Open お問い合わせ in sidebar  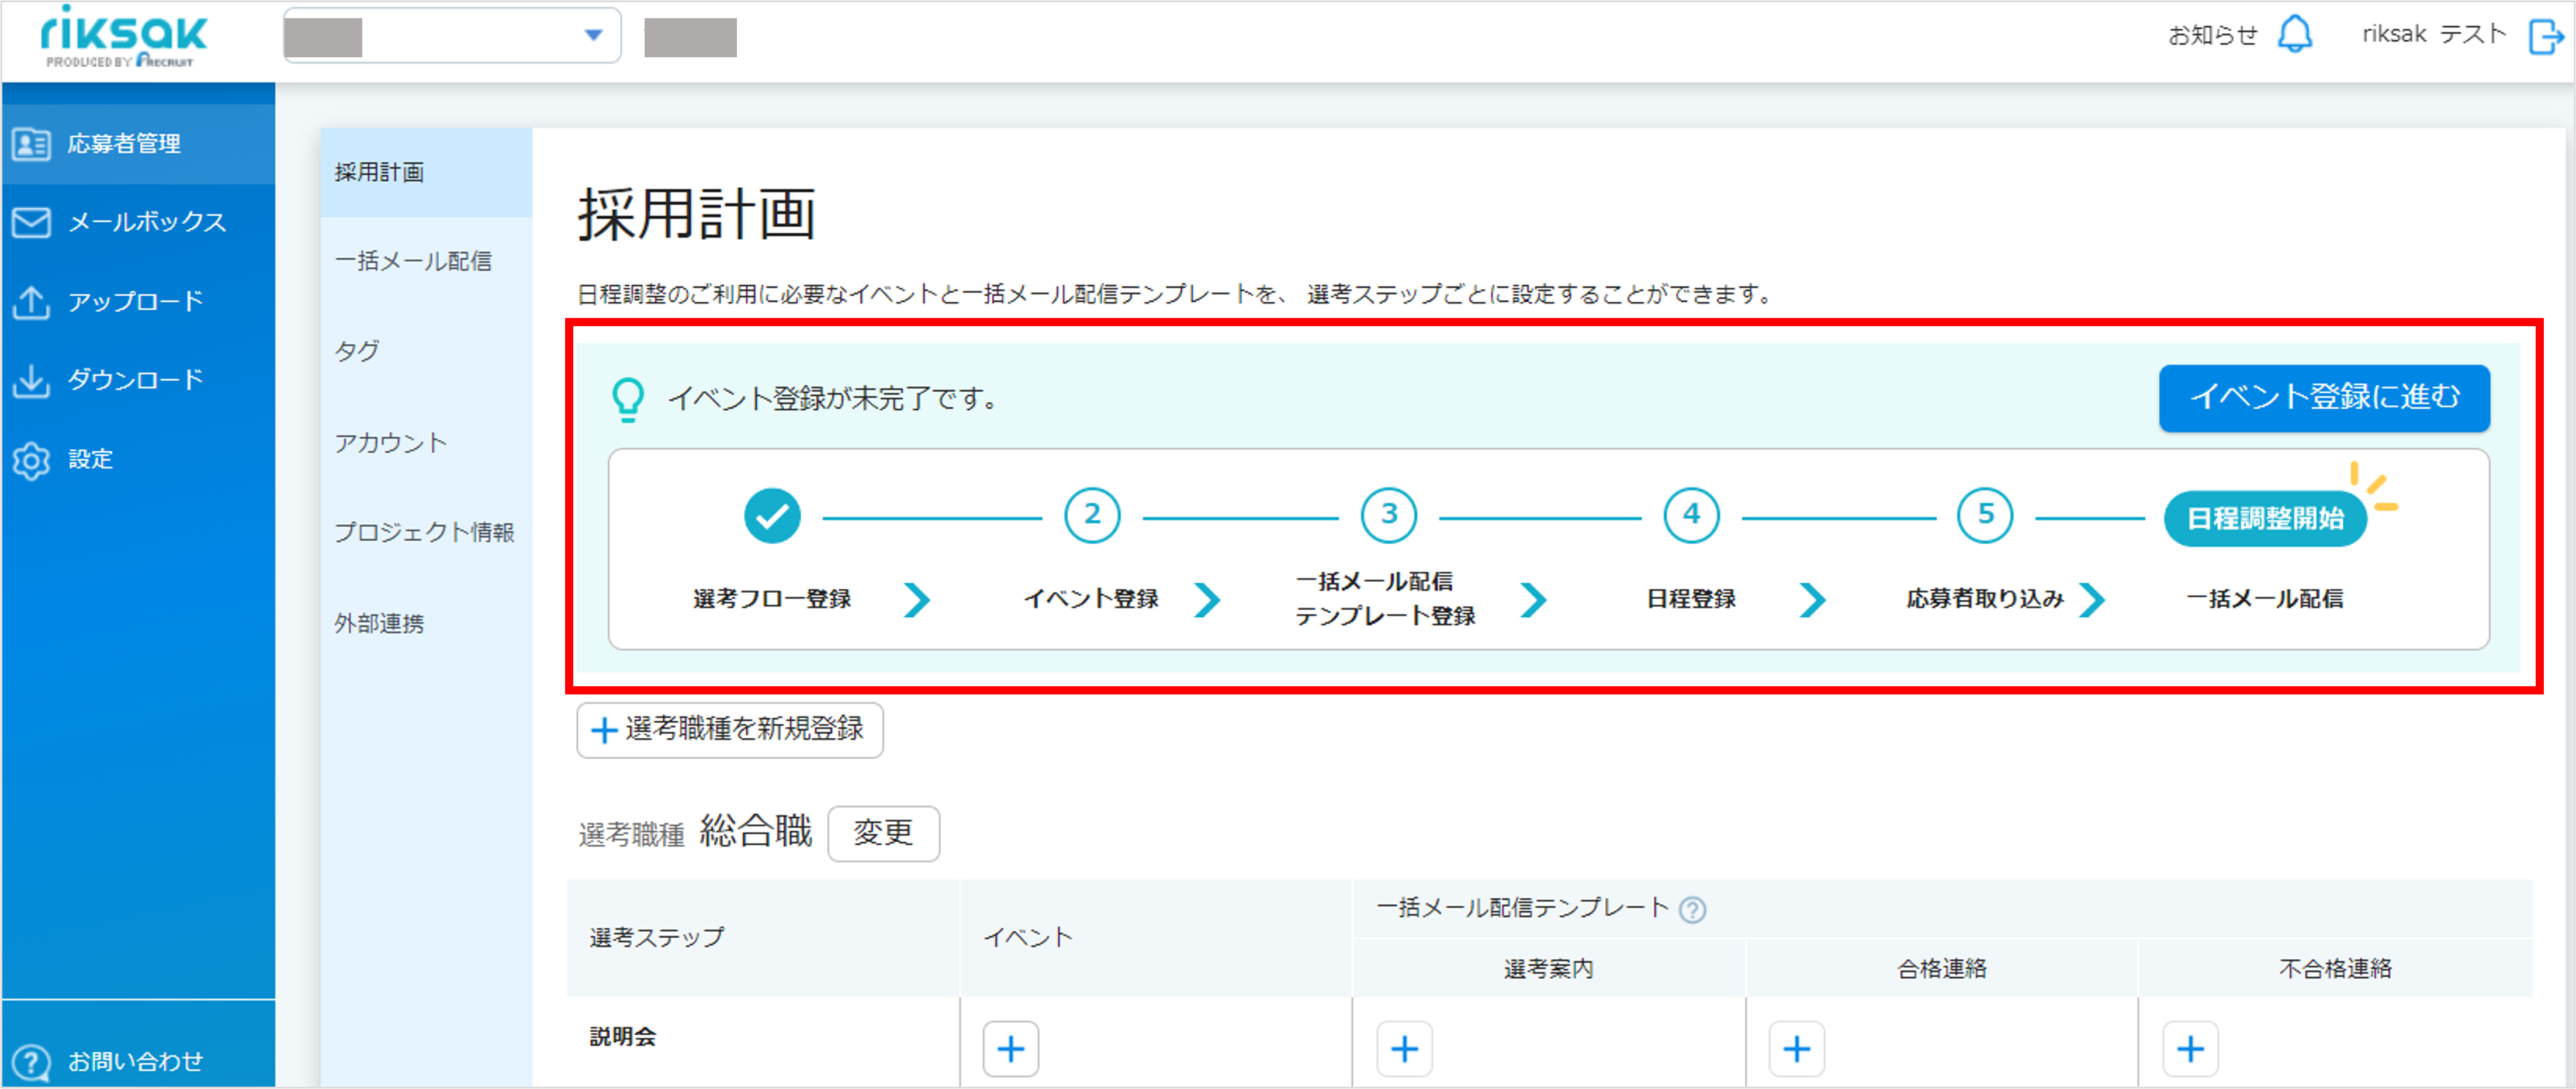[x=138, y=1062]
